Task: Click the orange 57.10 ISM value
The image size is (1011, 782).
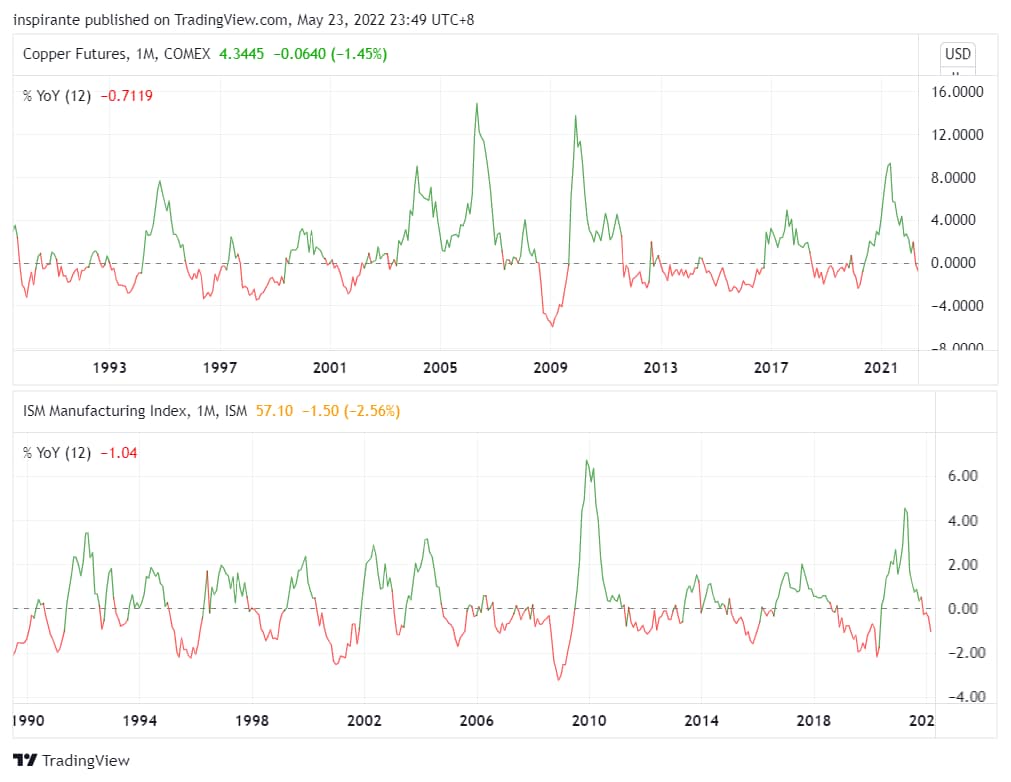Action: pos(274,411)
